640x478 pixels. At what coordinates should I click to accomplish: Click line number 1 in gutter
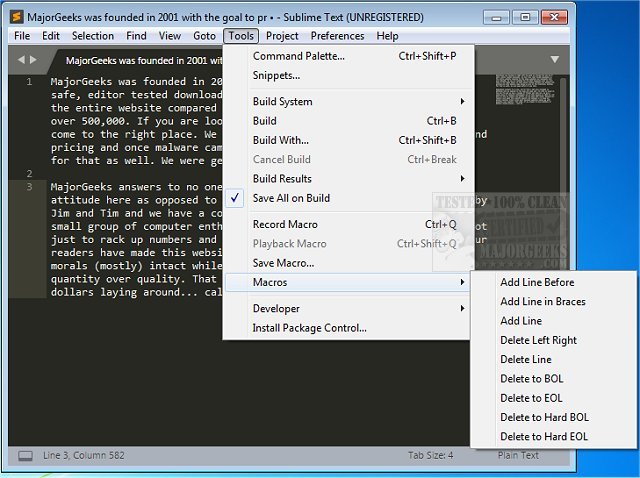(29, 82)
